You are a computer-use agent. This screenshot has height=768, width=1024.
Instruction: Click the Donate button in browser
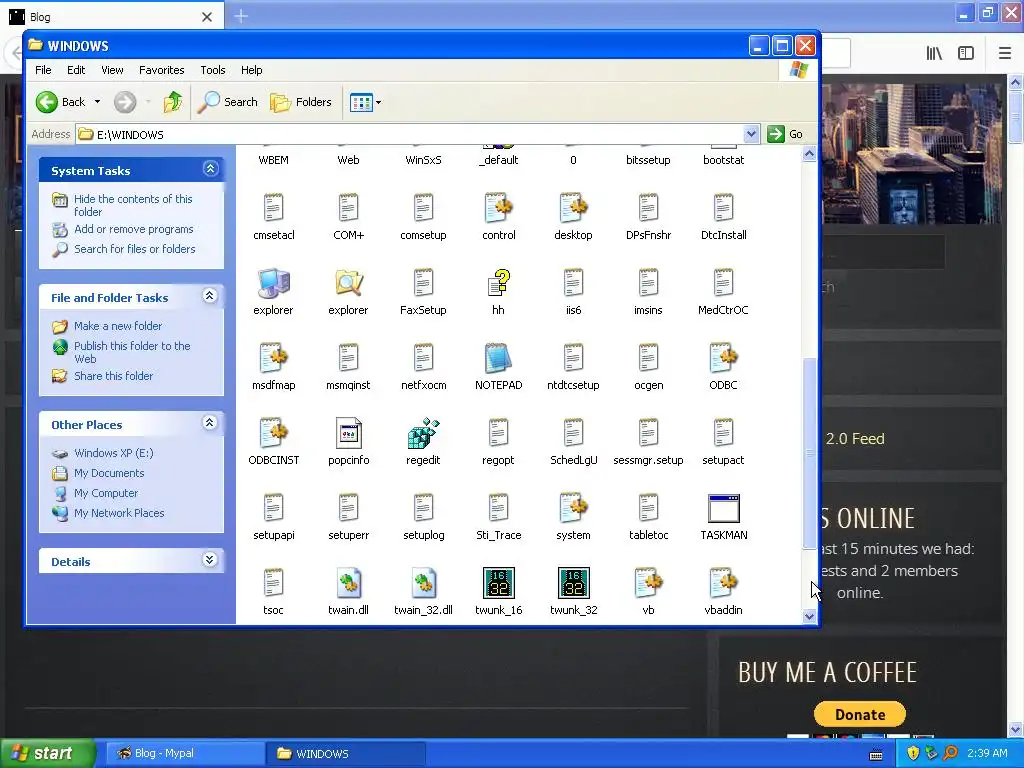pyautogui.click(x=860, y=714)
